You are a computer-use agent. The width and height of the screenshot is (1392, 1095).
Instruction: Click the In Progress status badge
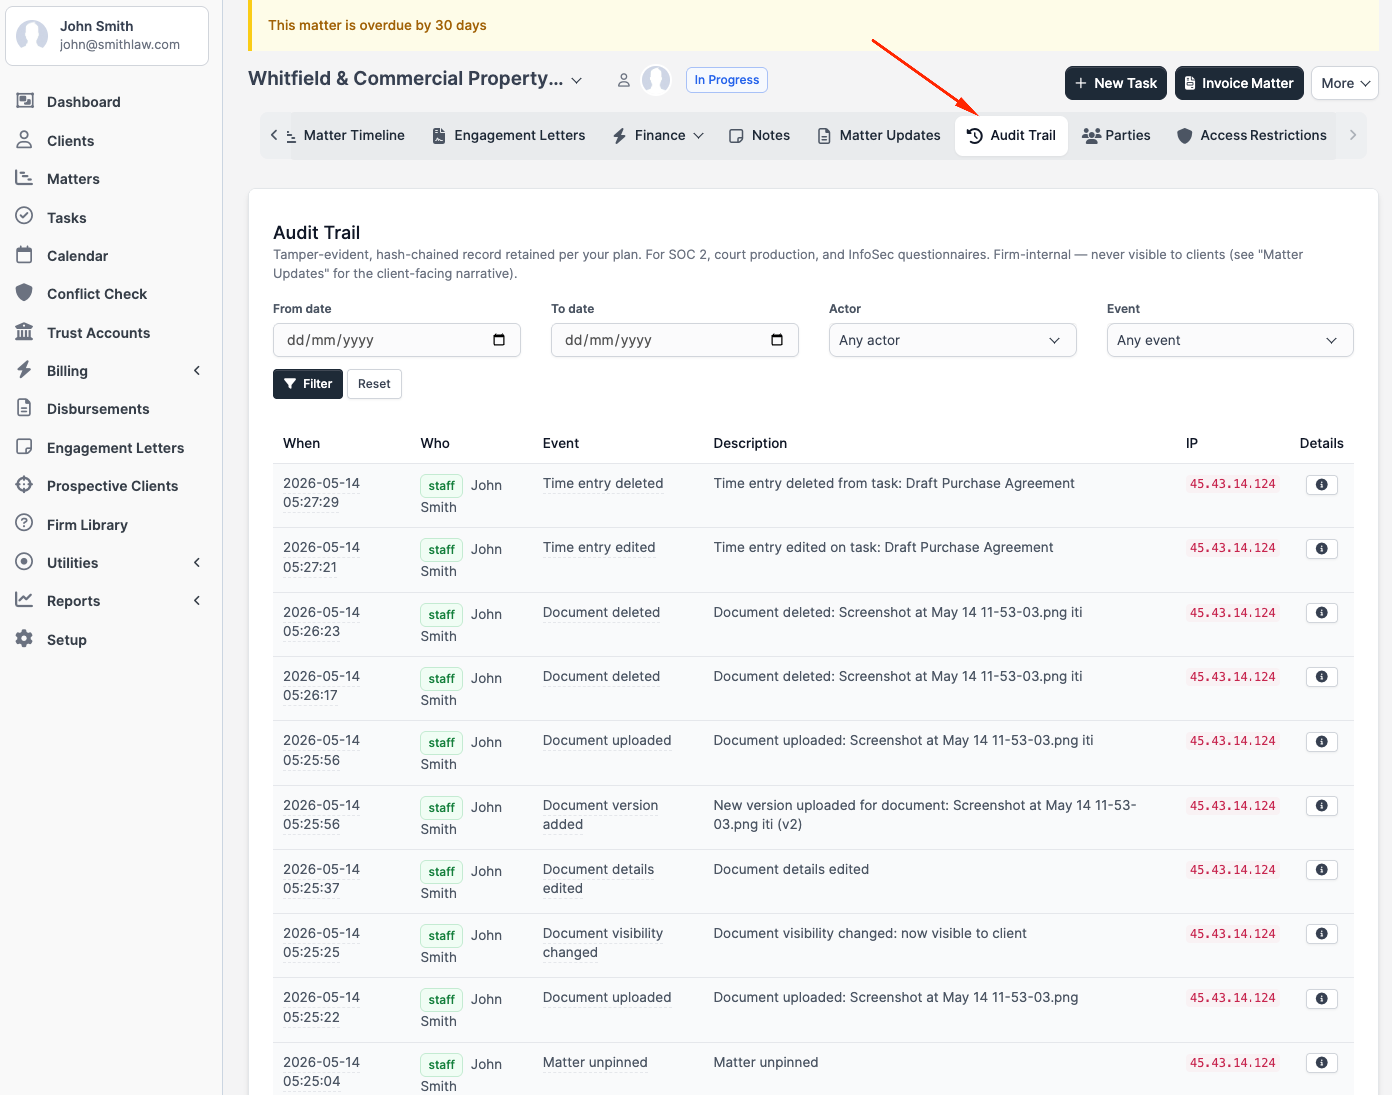coord(727,80)
